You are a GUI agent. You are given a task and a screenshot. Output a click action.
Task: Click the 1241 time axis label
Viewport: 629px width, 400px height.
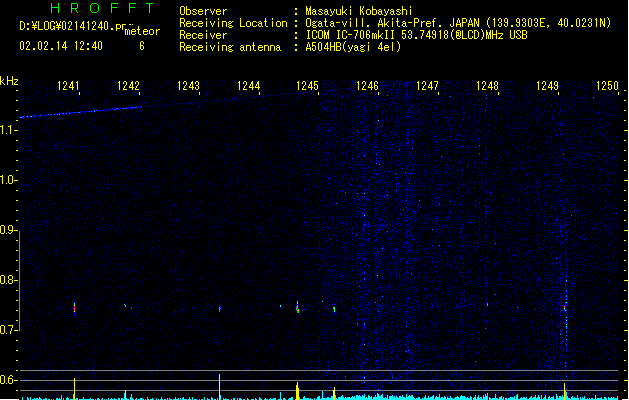(68, 85)
